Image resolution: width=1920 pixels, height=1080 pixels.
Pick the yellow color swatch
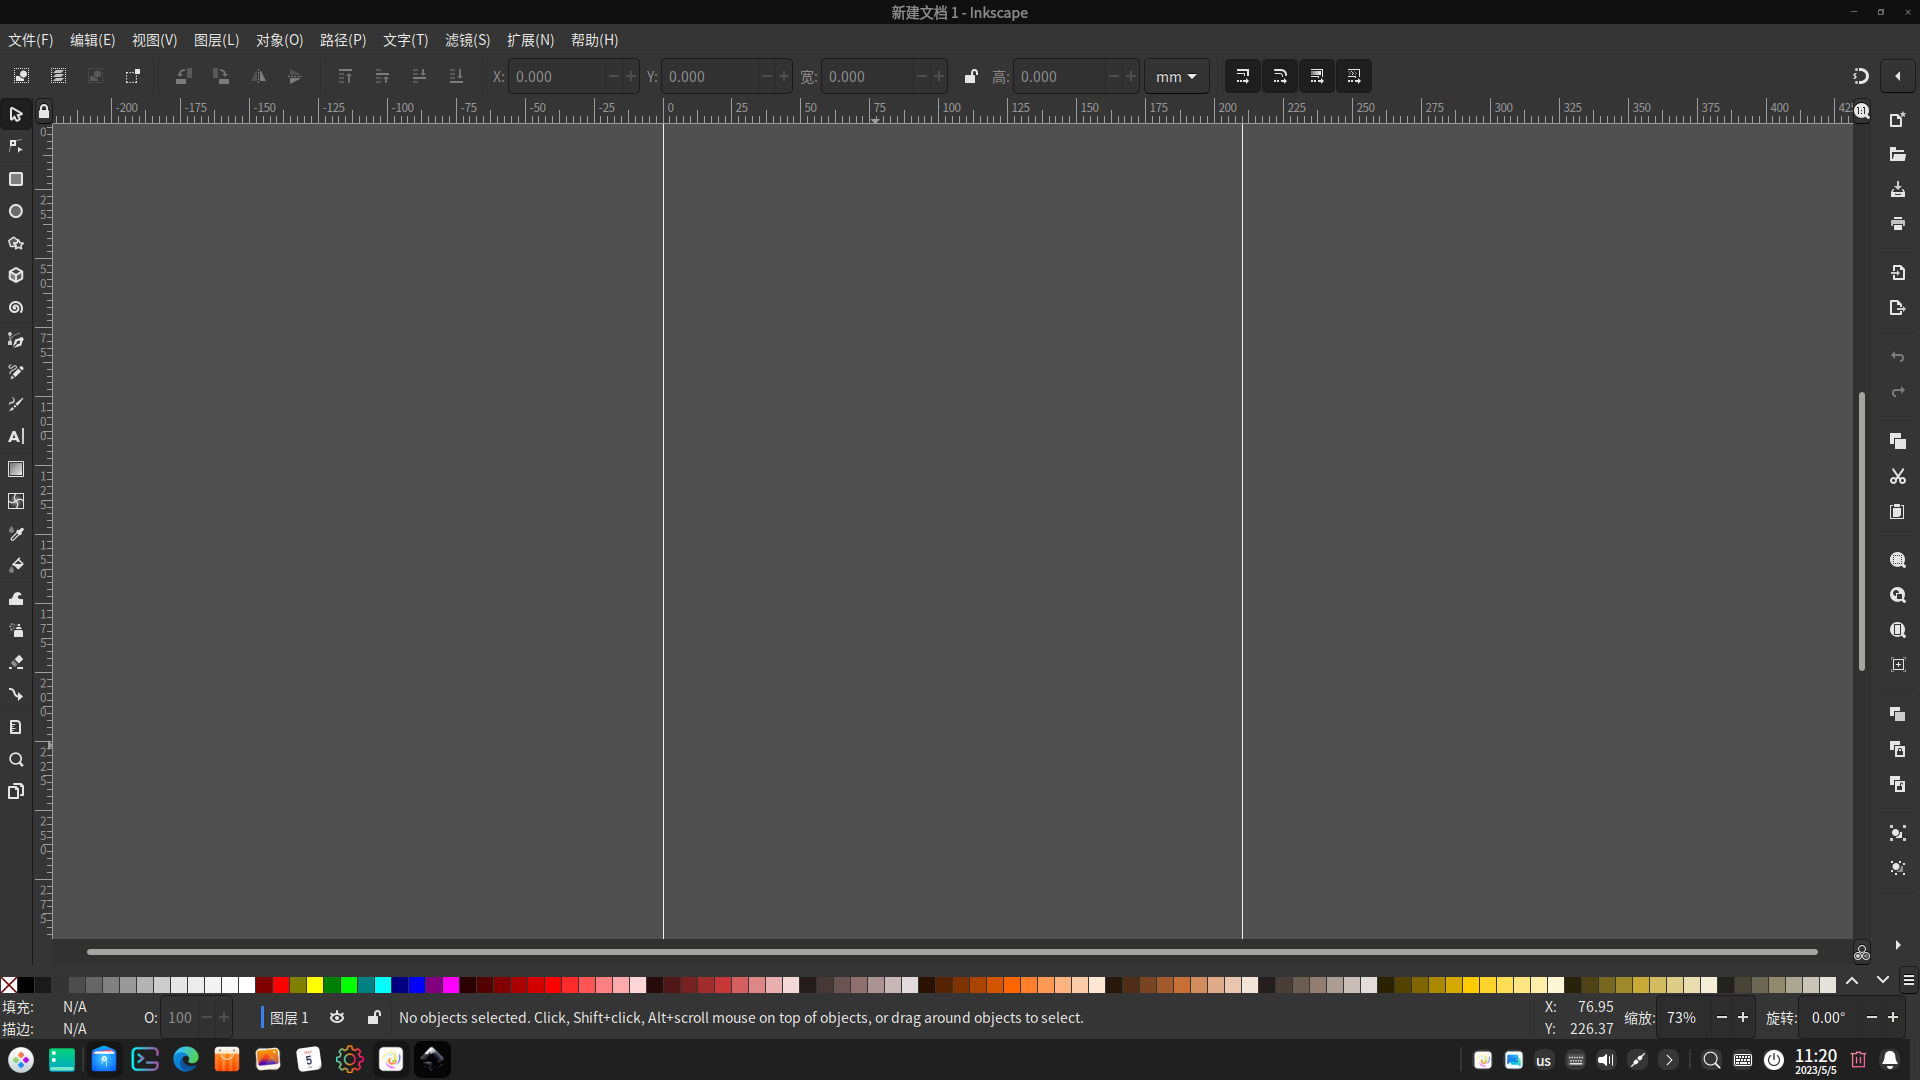[315, 985]
